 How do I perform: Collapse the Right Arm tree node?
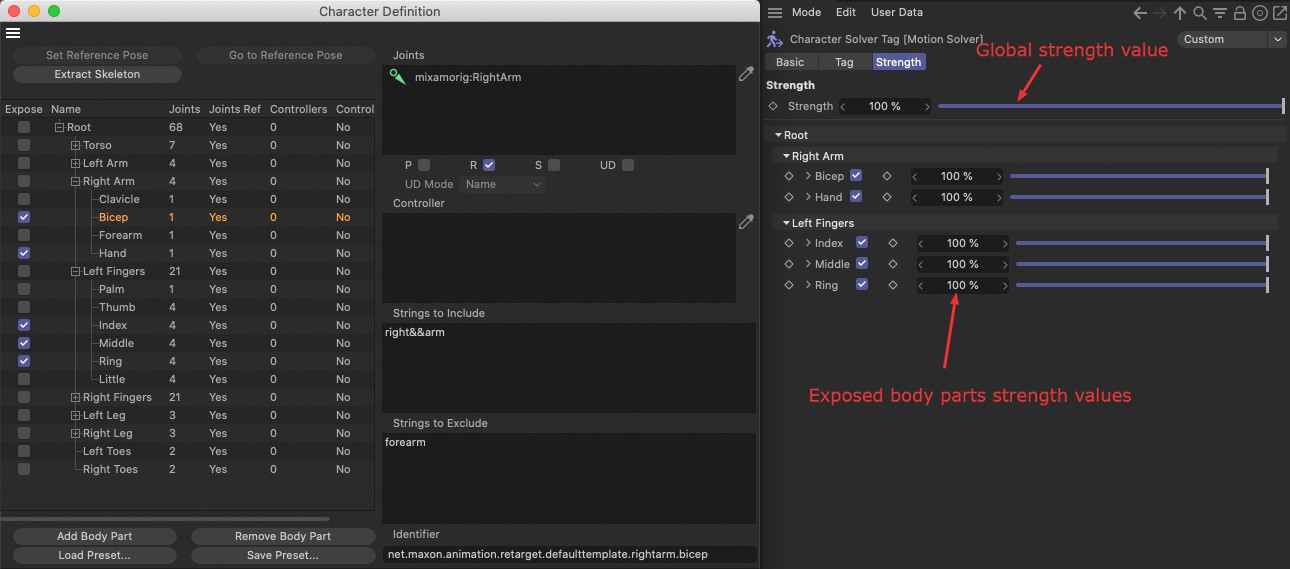(x=75, y=181)
